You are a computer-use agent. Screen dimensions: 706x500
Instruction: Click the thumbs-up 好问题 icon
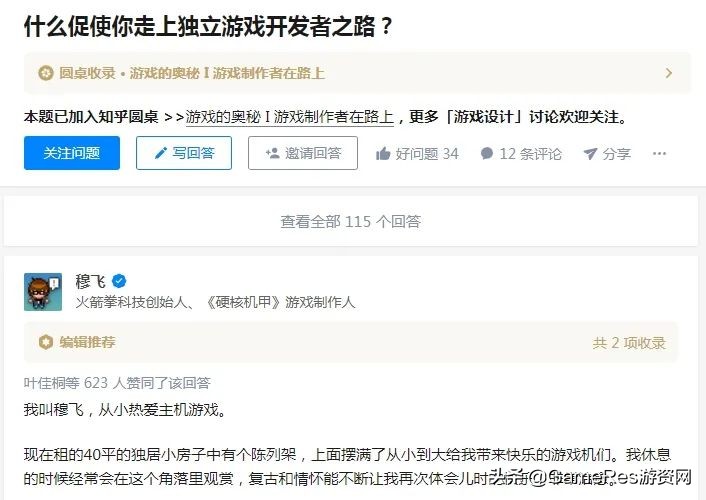383,154
